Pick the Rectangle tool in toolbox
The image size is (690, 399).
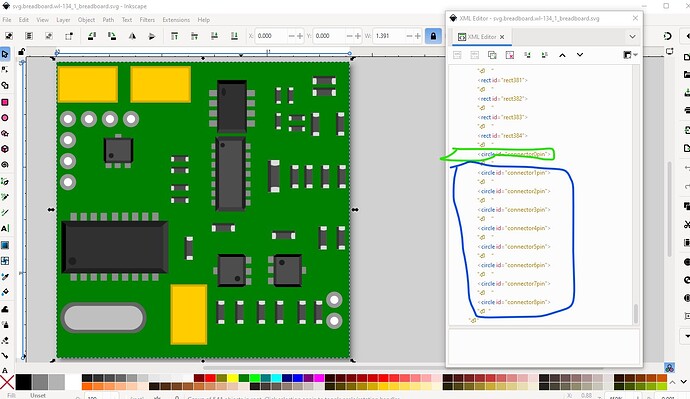(5, 102)
